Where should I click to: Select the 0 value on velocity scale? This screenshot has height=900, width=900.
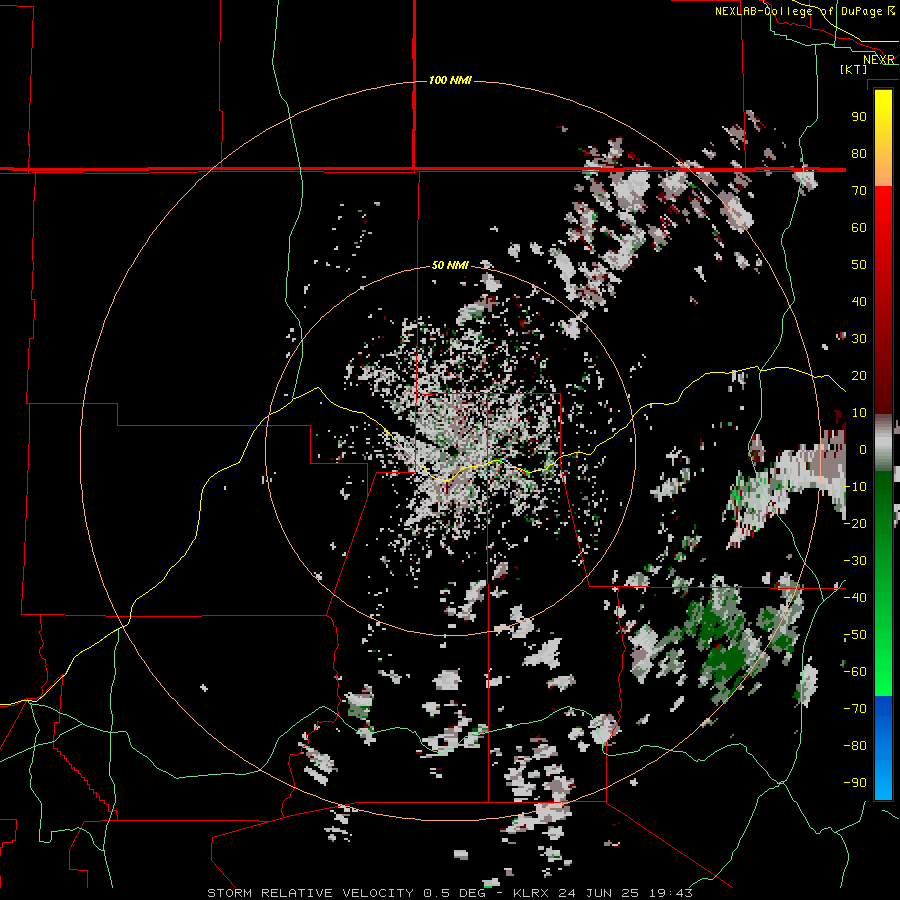(862, 449)
